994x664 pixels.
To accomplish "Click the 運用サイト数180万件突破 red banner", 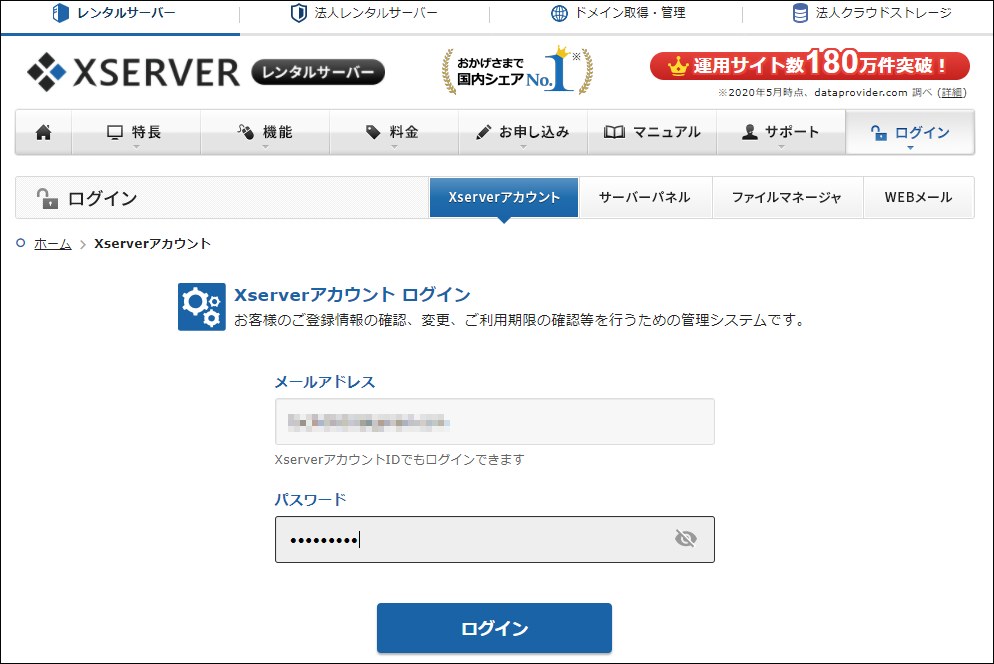I will [810, 65].
